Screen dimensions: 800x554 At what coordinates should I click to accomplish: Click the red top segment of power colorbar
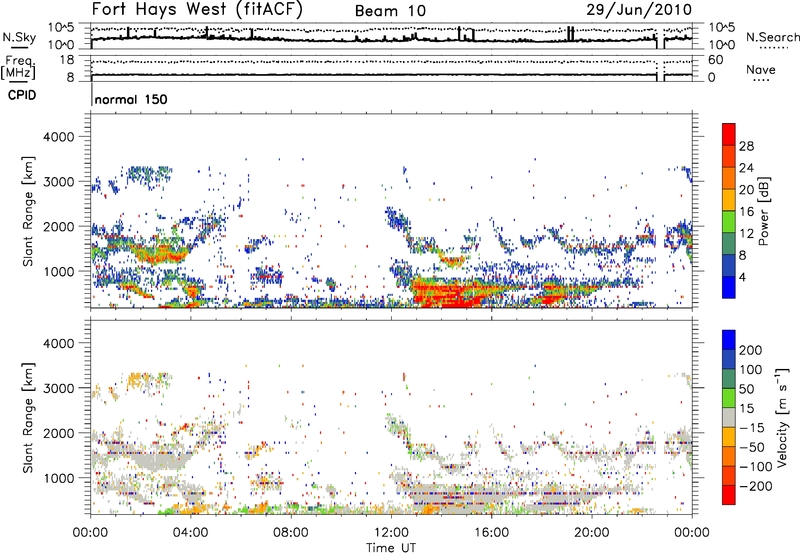729,135
